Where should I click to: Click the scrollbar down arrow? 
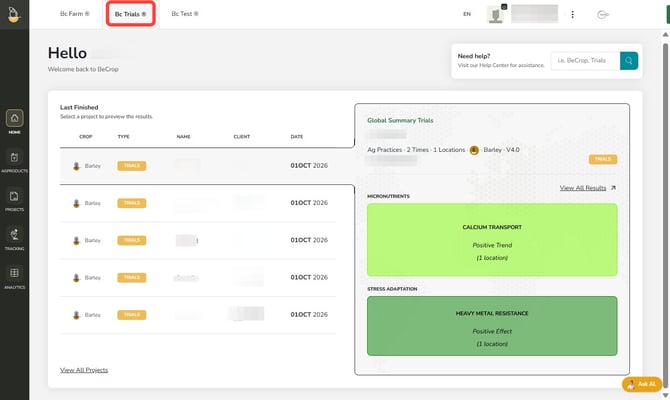click(x=665, y=395)
